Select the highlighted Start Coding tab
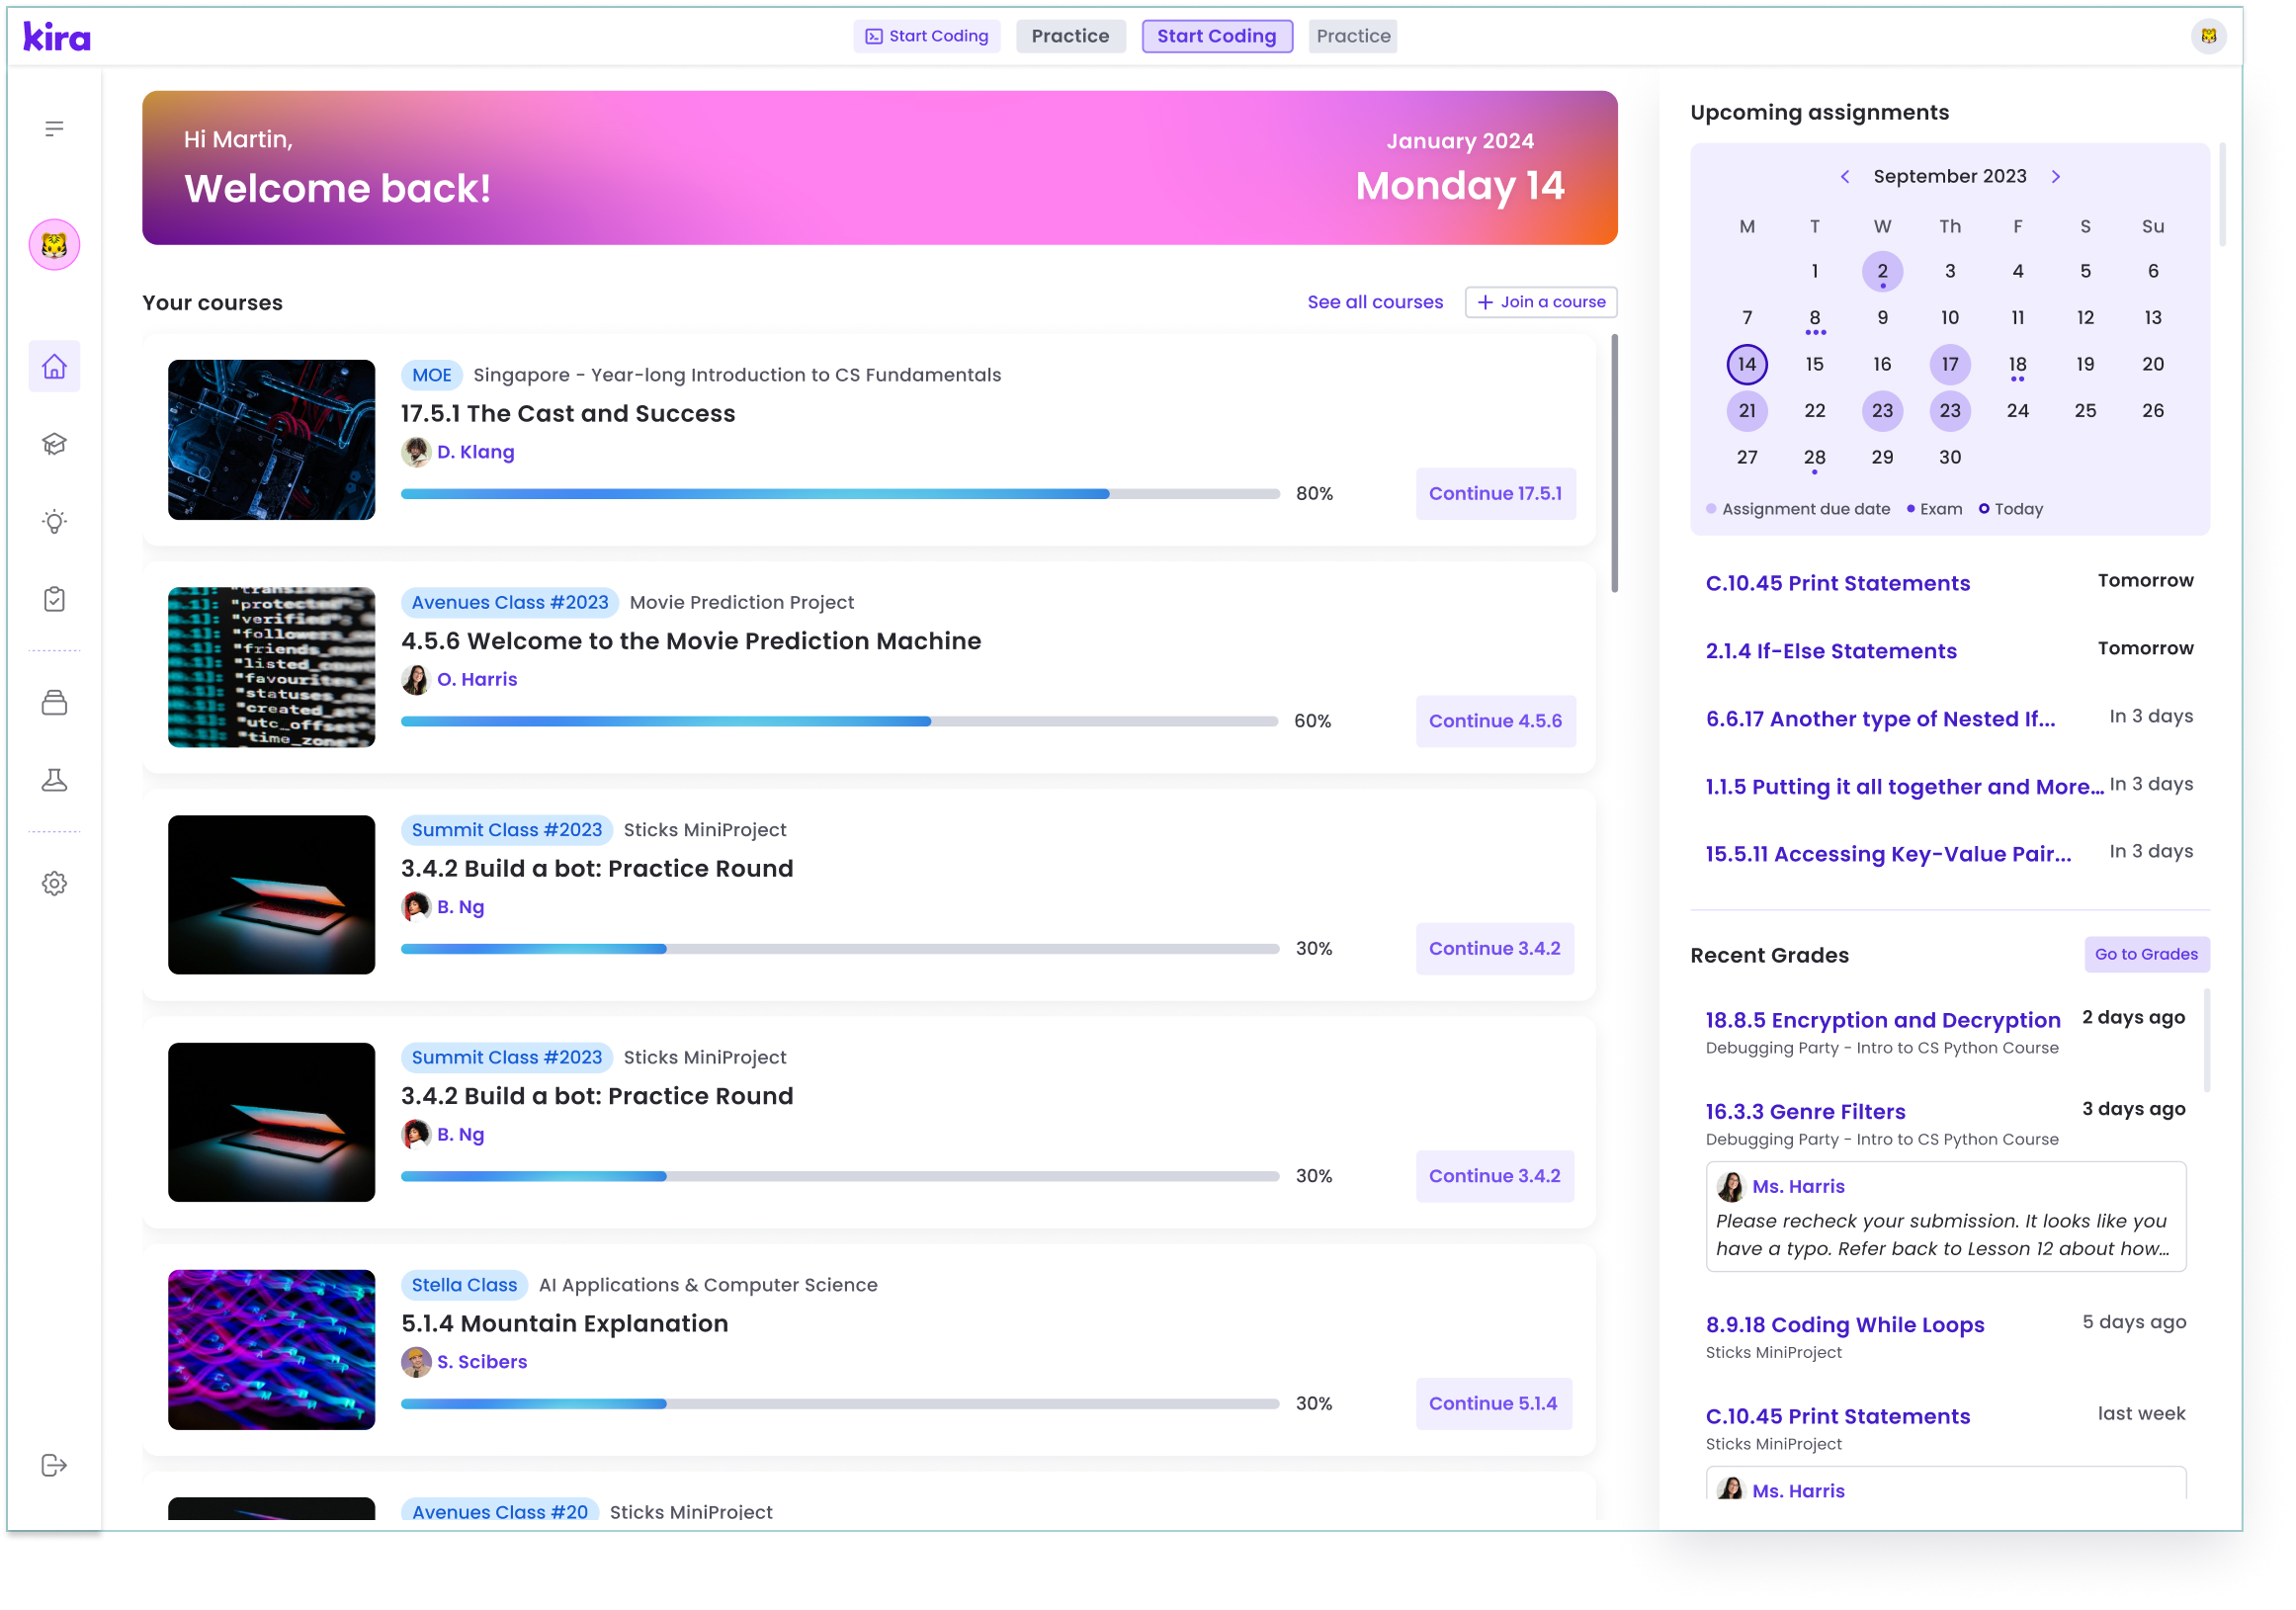2296x1610 pixels. click(x=1217, y=36)
